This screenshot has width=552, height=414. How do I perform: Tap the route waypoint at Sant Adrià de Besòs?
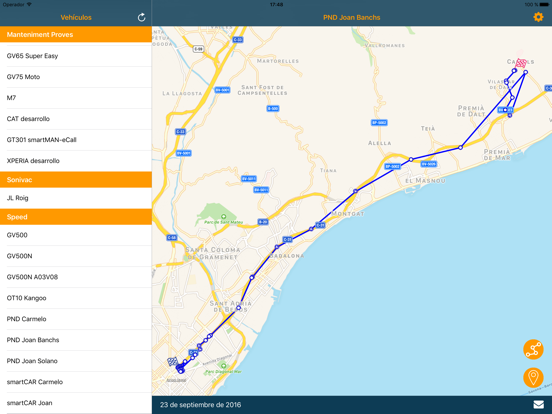238,308
